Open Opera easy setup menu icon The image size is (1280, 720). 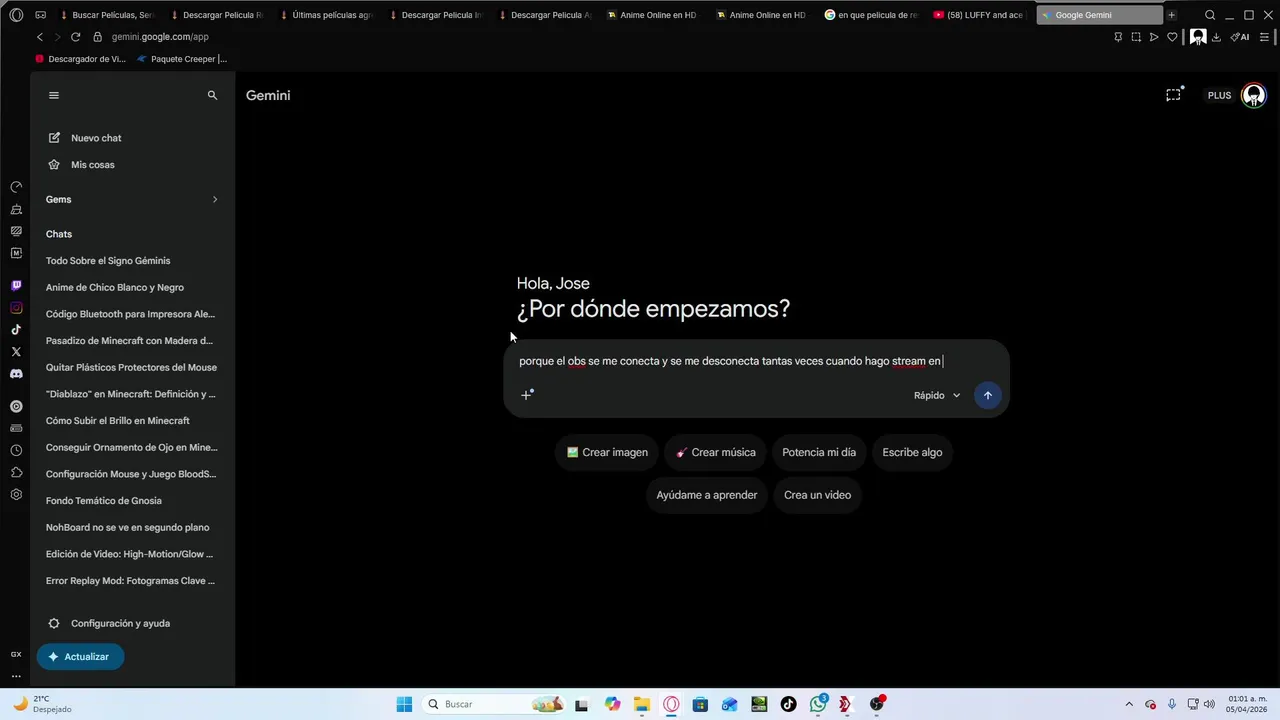click(1266, 37)
